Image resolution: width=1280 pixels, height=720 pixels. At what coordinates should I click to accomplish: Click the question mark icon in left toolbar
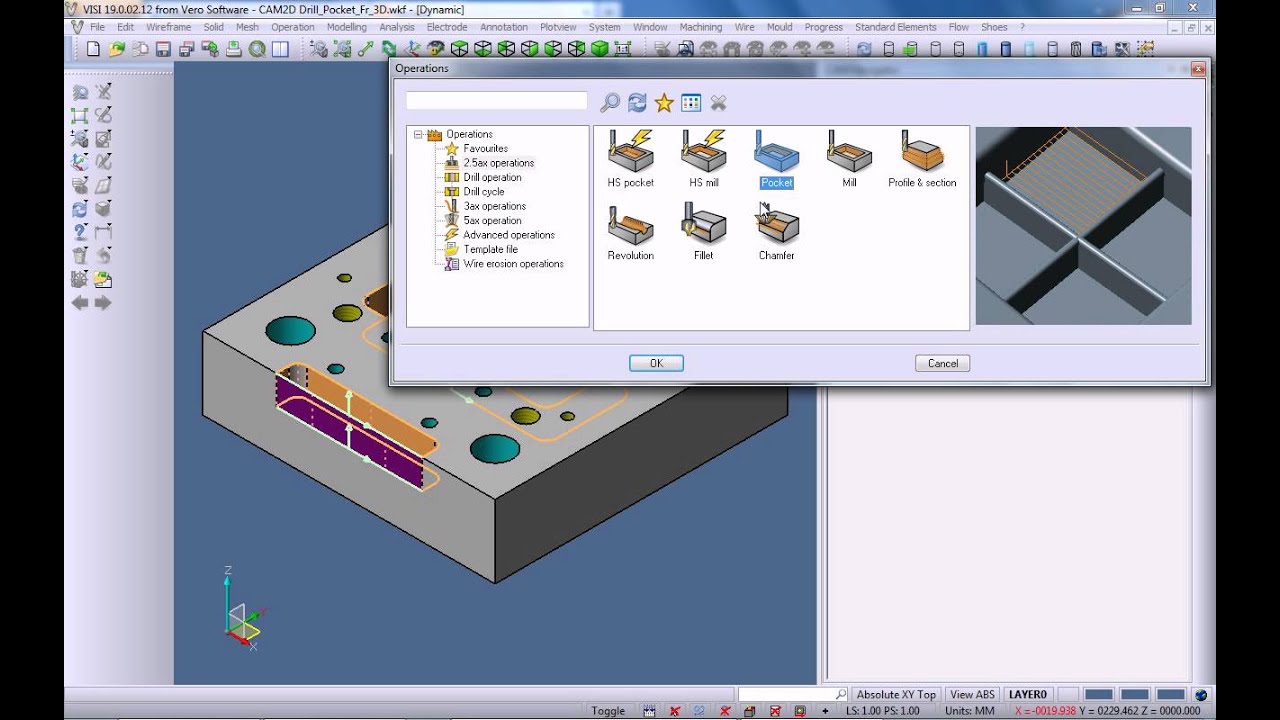click(x=80, y=232)
